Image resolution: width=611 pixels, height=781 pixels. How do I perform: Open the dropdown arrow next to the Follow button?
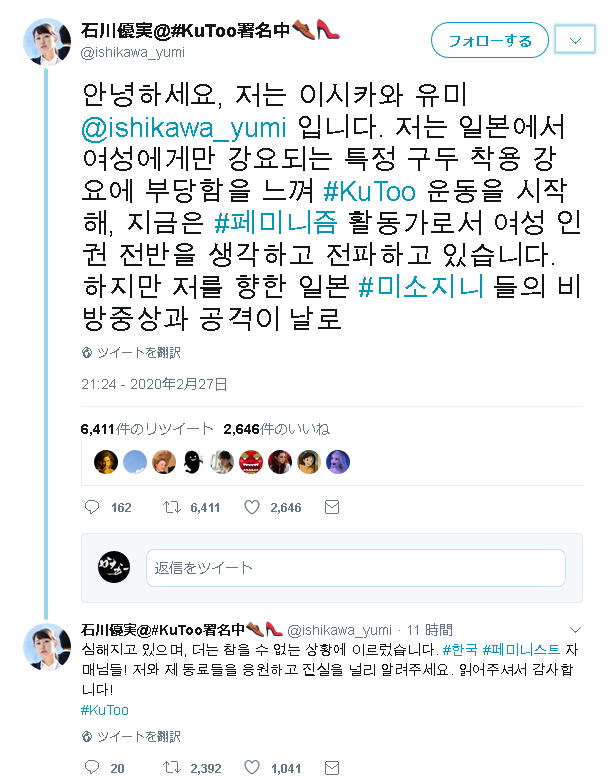click(x=575, y=40)
